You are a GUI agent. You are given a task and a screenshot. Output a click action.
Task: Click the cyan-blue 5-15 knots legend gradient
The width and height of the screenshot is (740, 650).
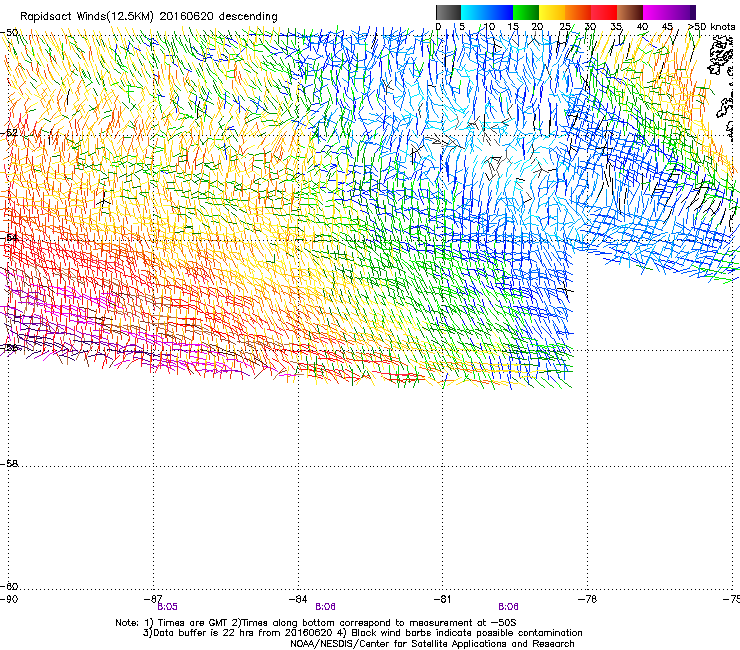coord(487,12)
